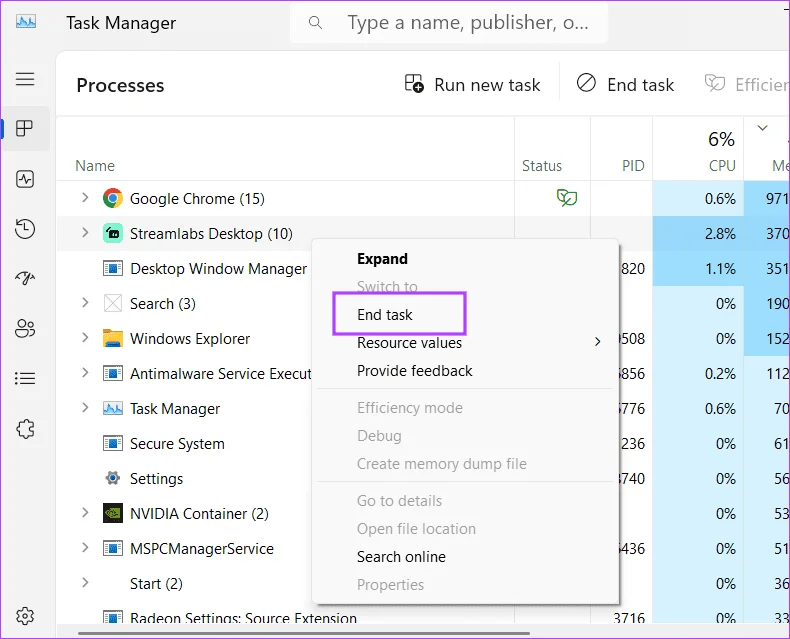This screenshot has width=790, height=639.
Task: Choose End task in the context menu
Action: 384,315
